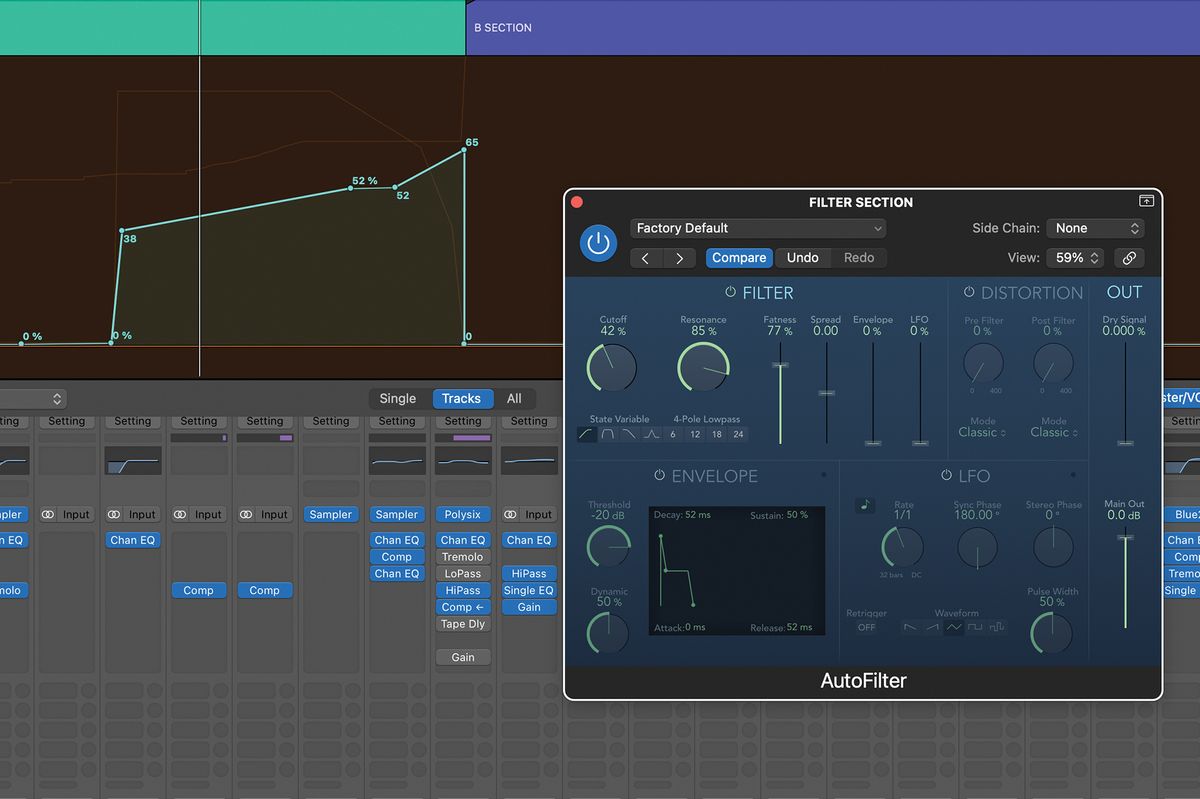Select the lowpass filter shape icon
Viewport: 1200px width, 799px height.
[x=628, y=433]
